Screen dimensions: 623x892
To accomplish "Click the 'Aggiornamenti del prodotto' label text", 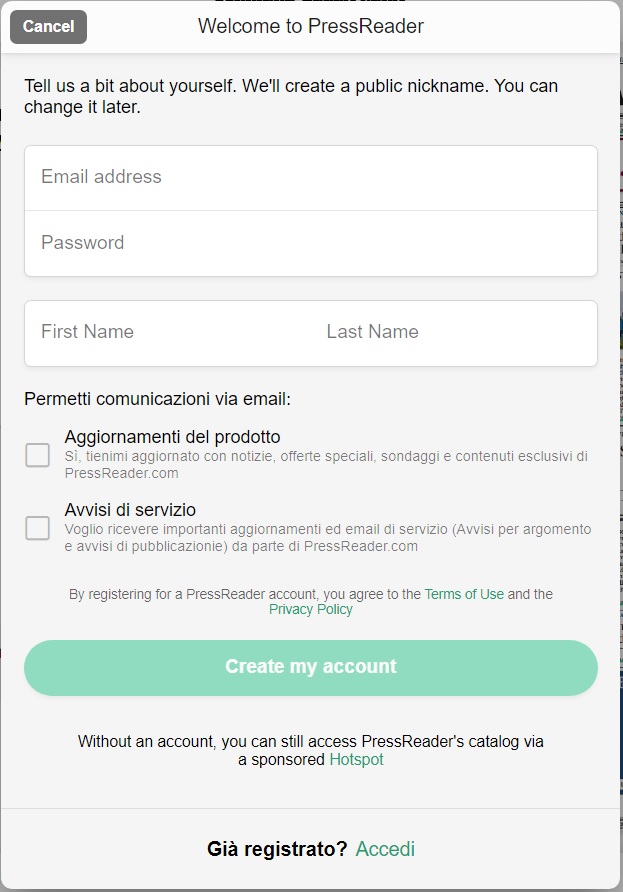I will [x=172, y=437].
